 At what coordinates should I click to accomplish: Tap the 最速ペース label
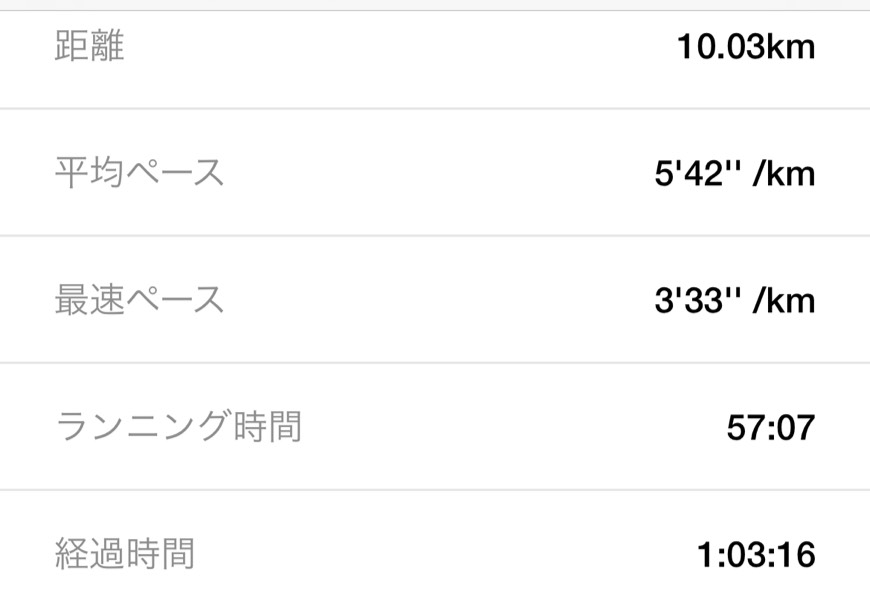[x=139, y=300]
